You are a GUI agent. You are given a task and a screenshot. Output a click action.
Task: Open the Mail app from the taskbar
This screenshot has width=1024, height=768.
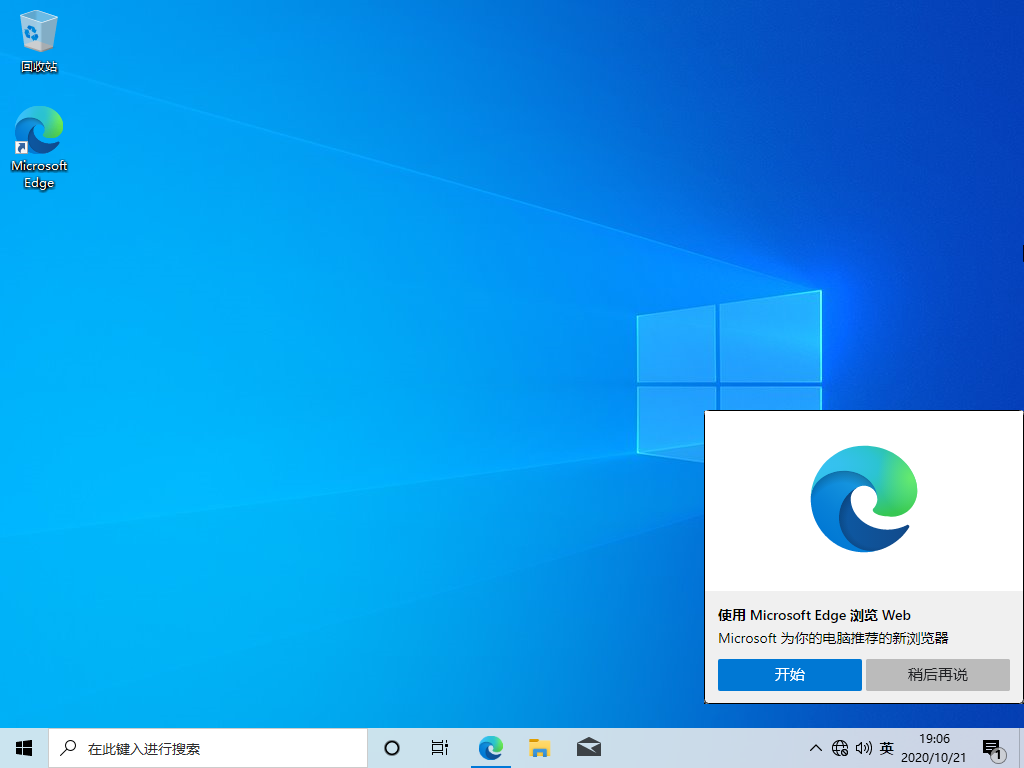tap(588, 747)
